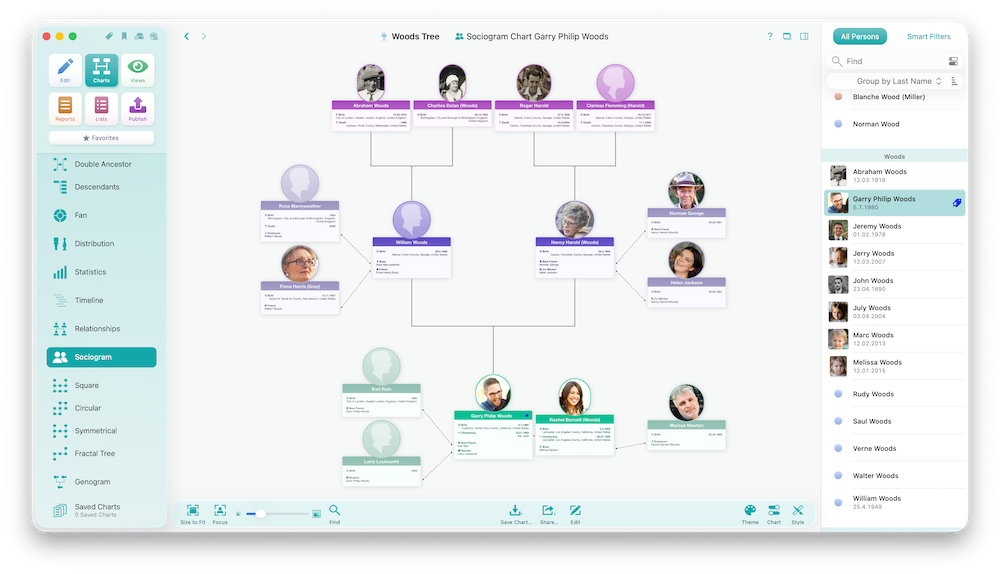This screenshot has width=1000, height=574.
Task: Open the Theme palette icon
Action: pyautogui.click(x=750, y=511)
